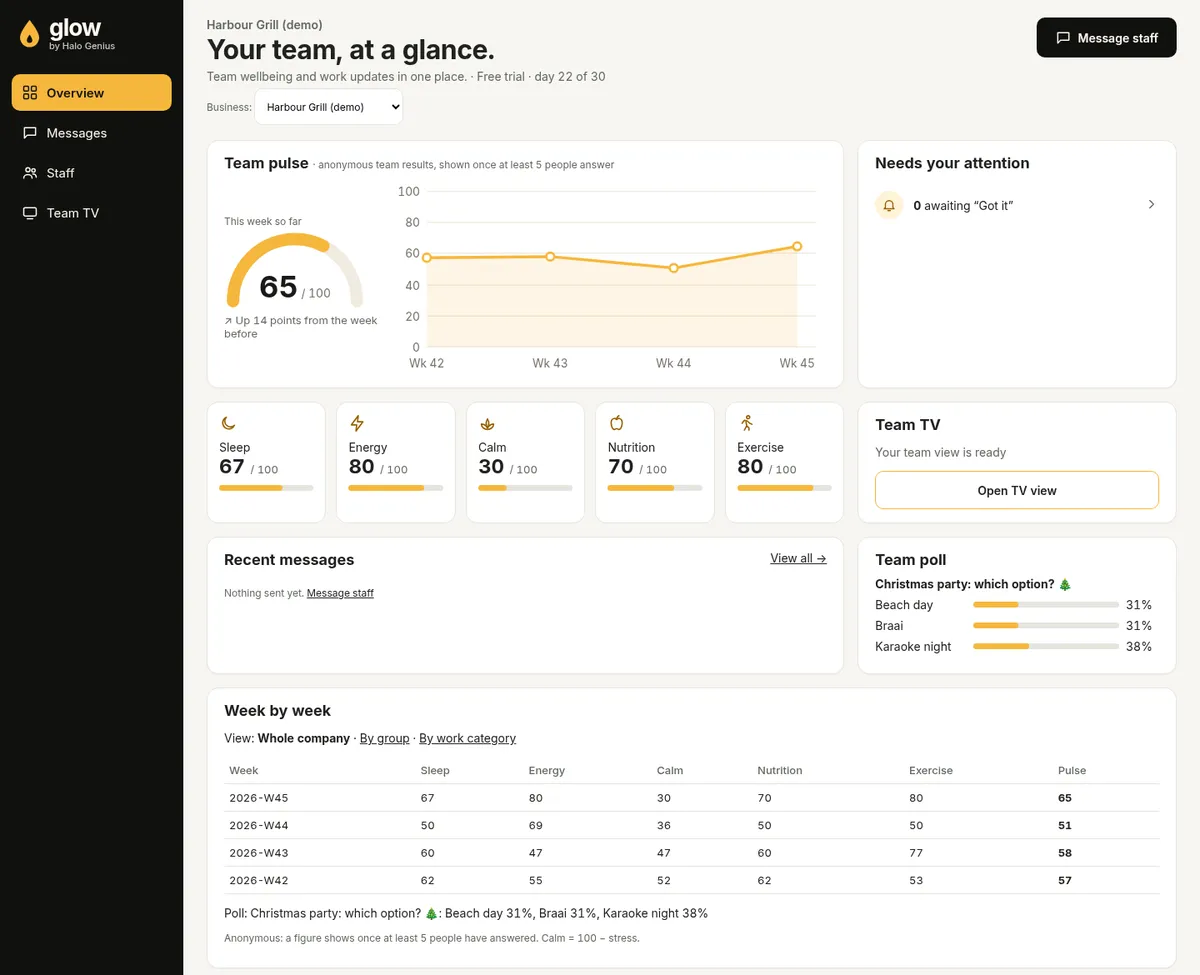Click the Karaoke night poll bar

[x=1046, y=646]
